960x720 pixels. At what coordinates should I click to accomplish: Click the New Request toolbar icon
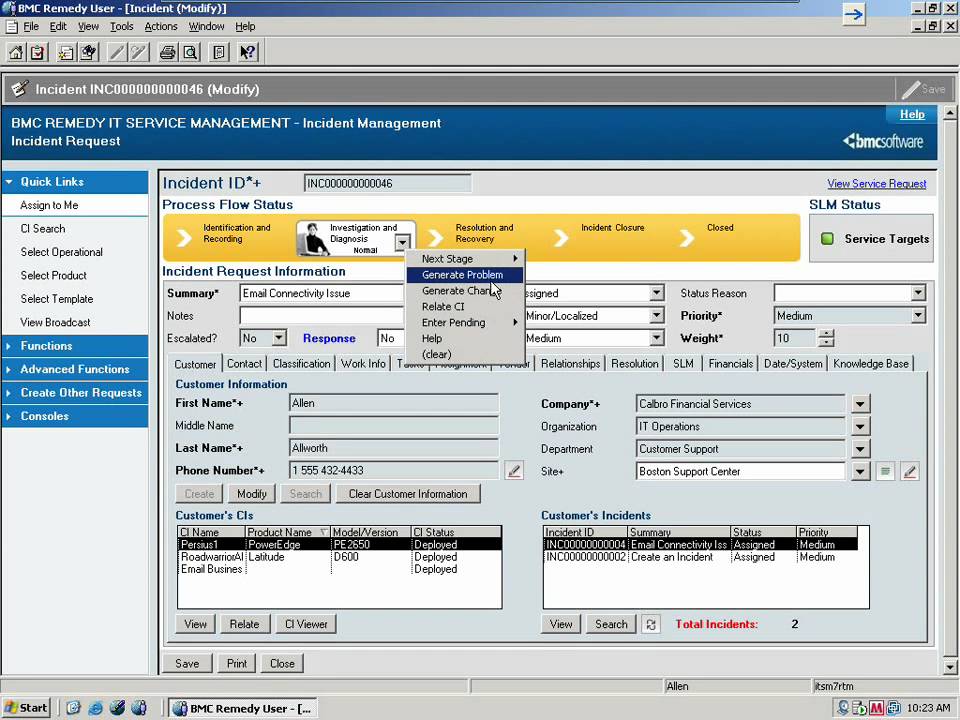point(66,53)
